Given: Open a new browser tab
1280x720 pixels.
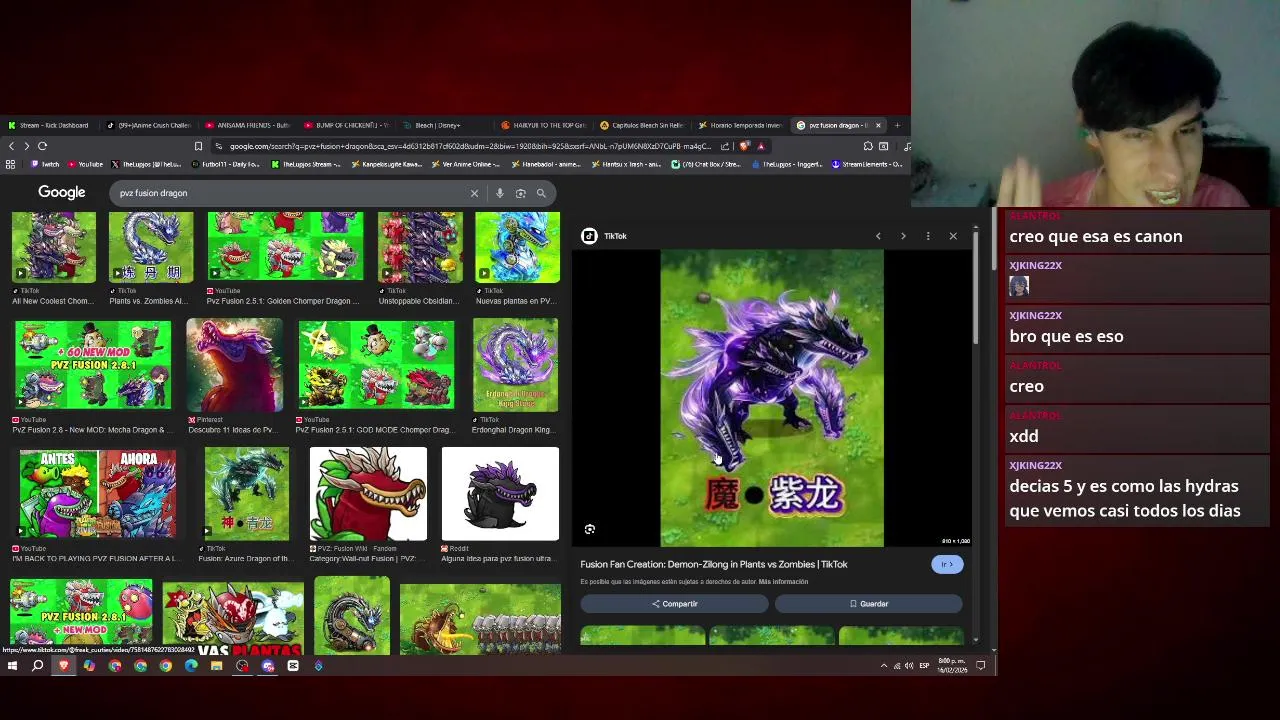Looking at the screenshot, I should (897, 125).
